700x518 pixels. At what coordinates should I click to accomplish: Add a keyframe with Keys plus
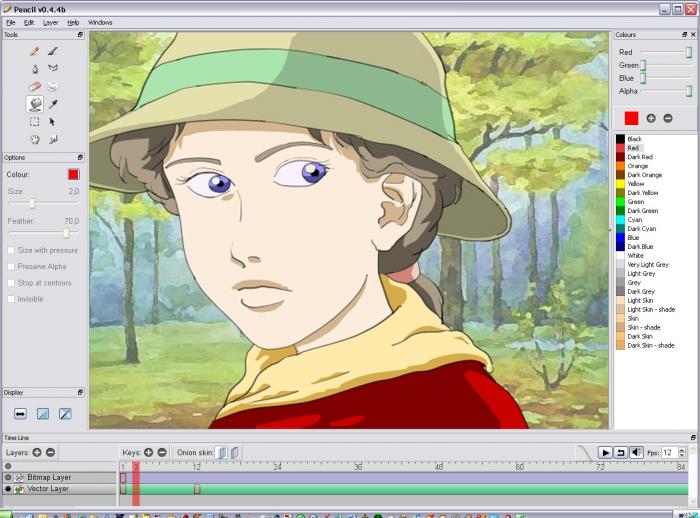click(148, 452)
